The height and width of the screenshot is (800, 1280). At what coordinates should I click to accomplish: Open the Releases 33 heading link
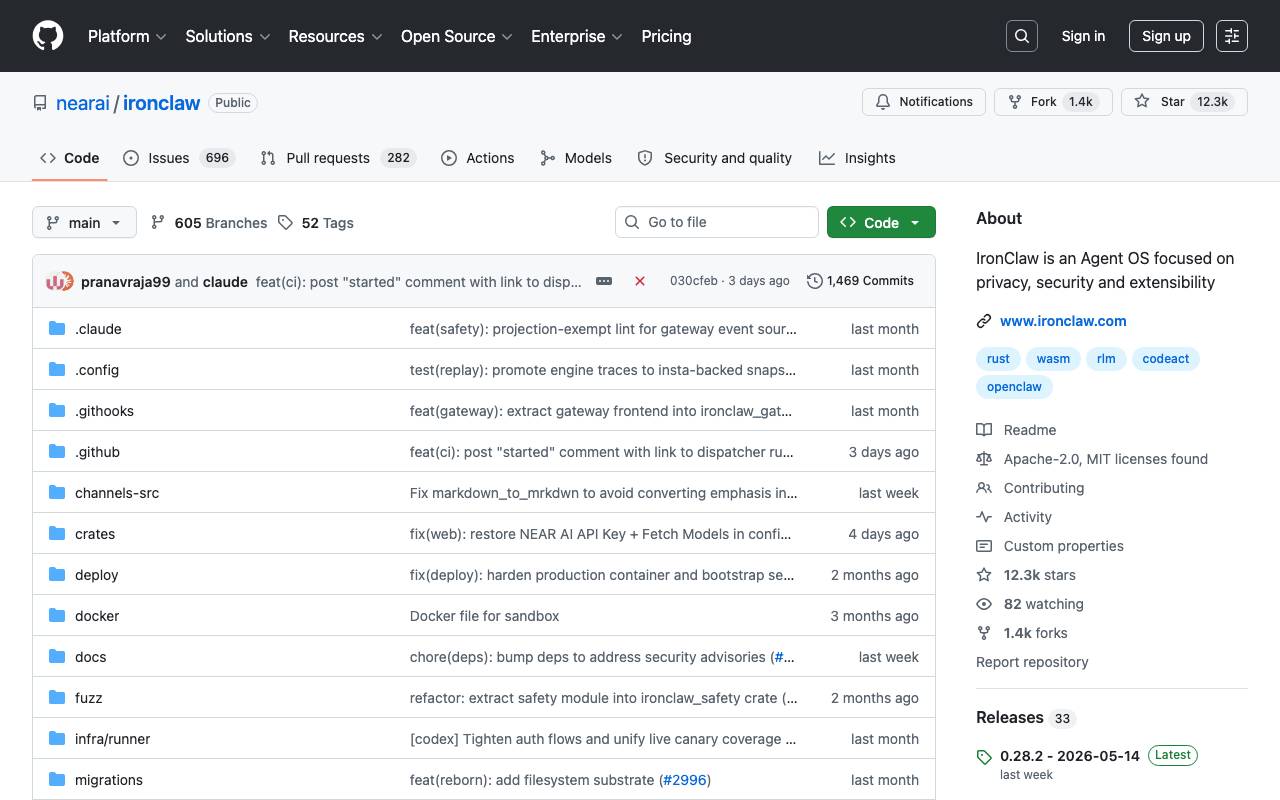coord(1024,718)
